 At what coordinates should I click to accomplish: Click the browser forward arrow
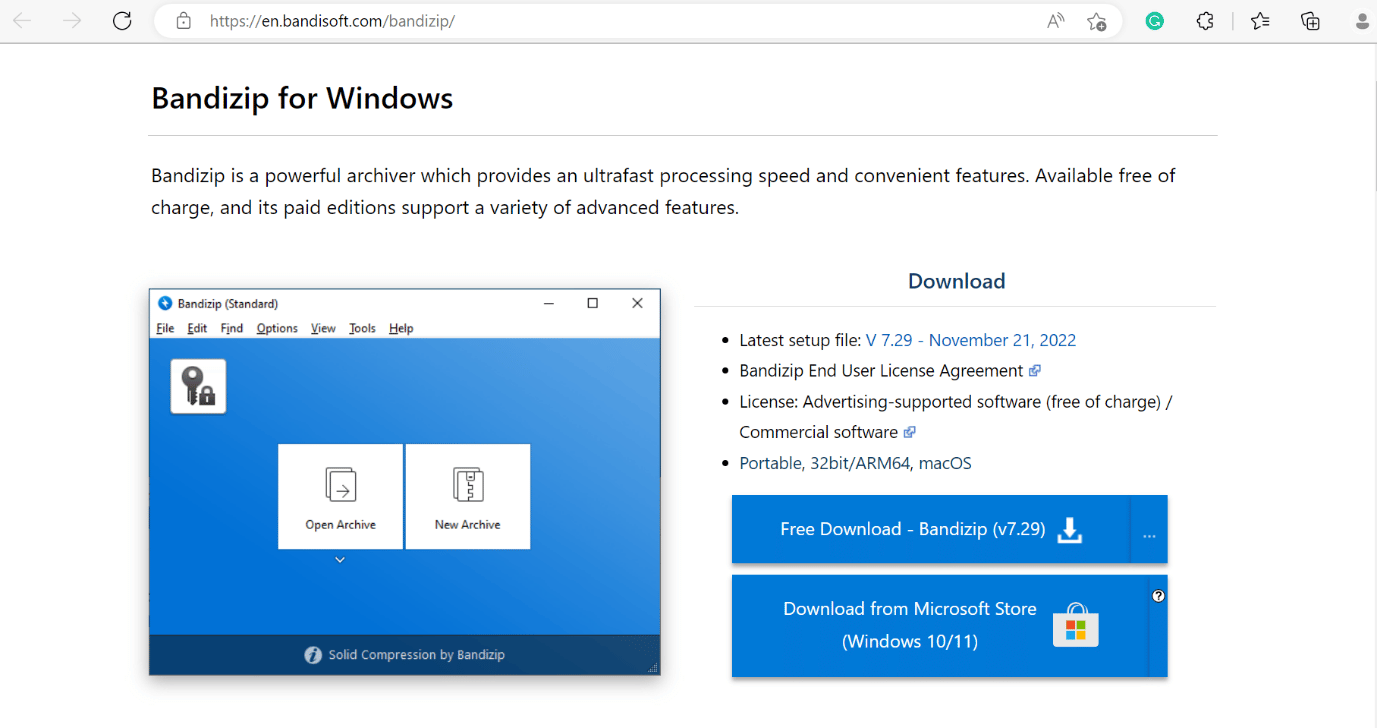point(72,21)
